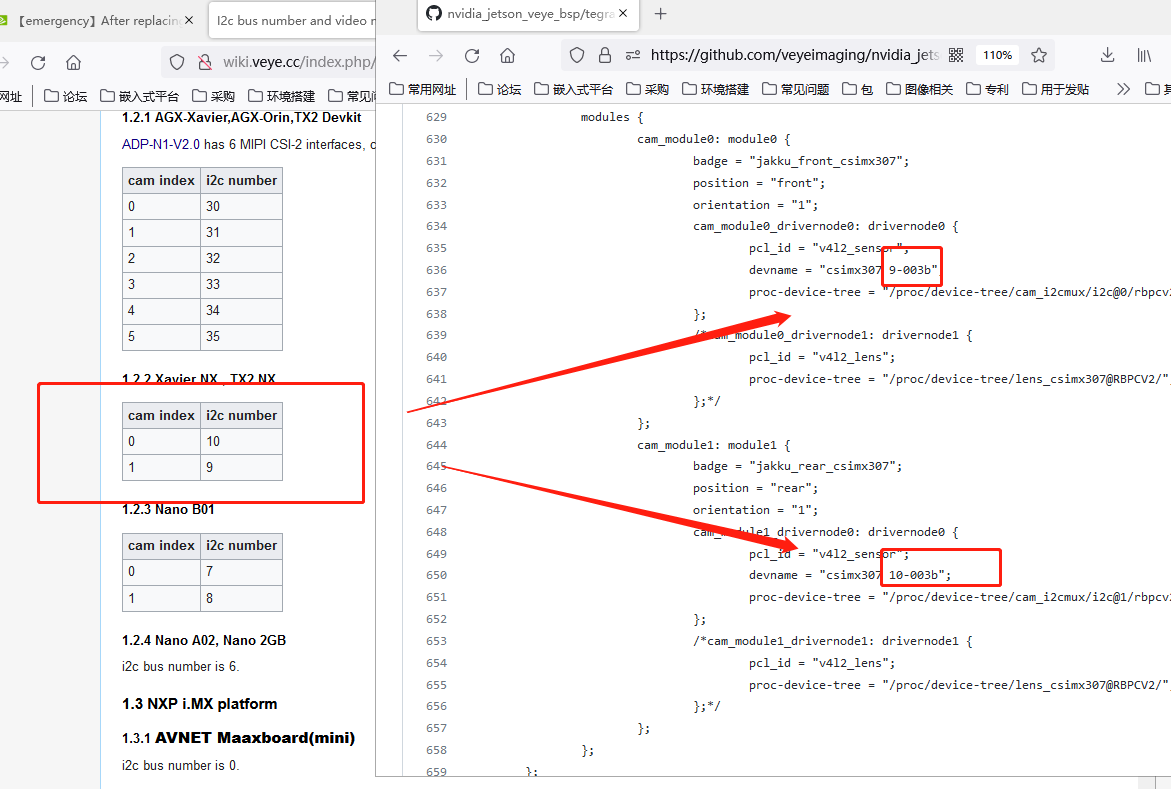This screenshot has width=1171, height=789.
Task: Show more bookmarks via the double-chevron overflow
Action: tap(1123, 89)
